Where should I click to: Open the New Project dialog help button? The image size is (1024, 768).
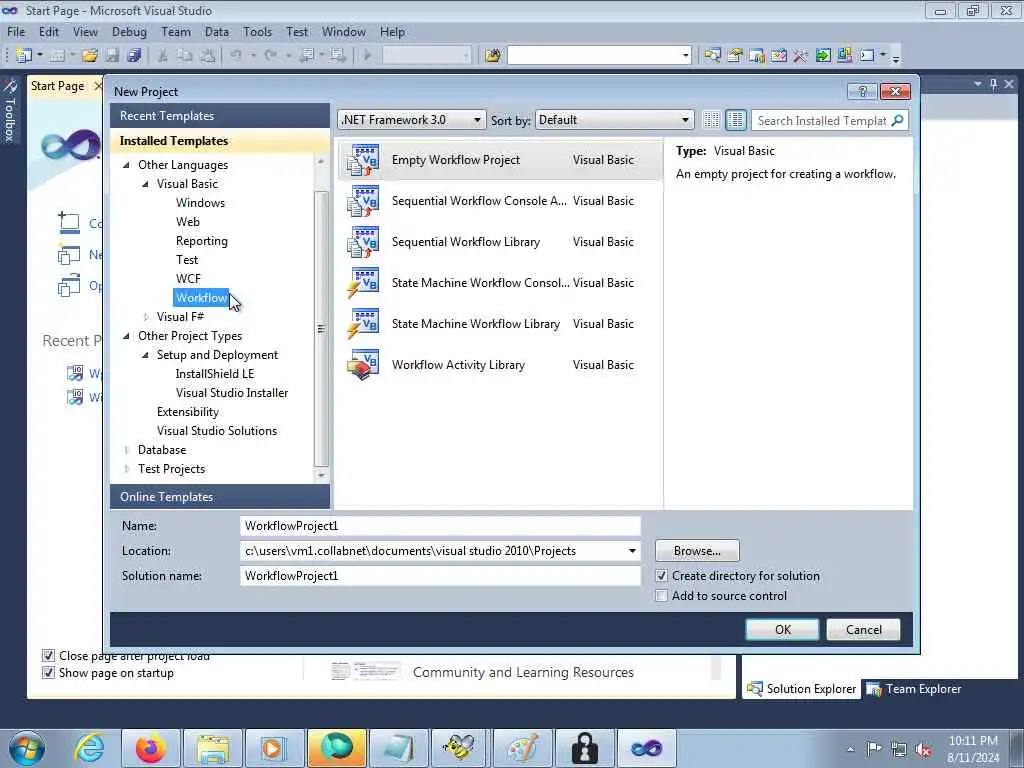[861, 91]
